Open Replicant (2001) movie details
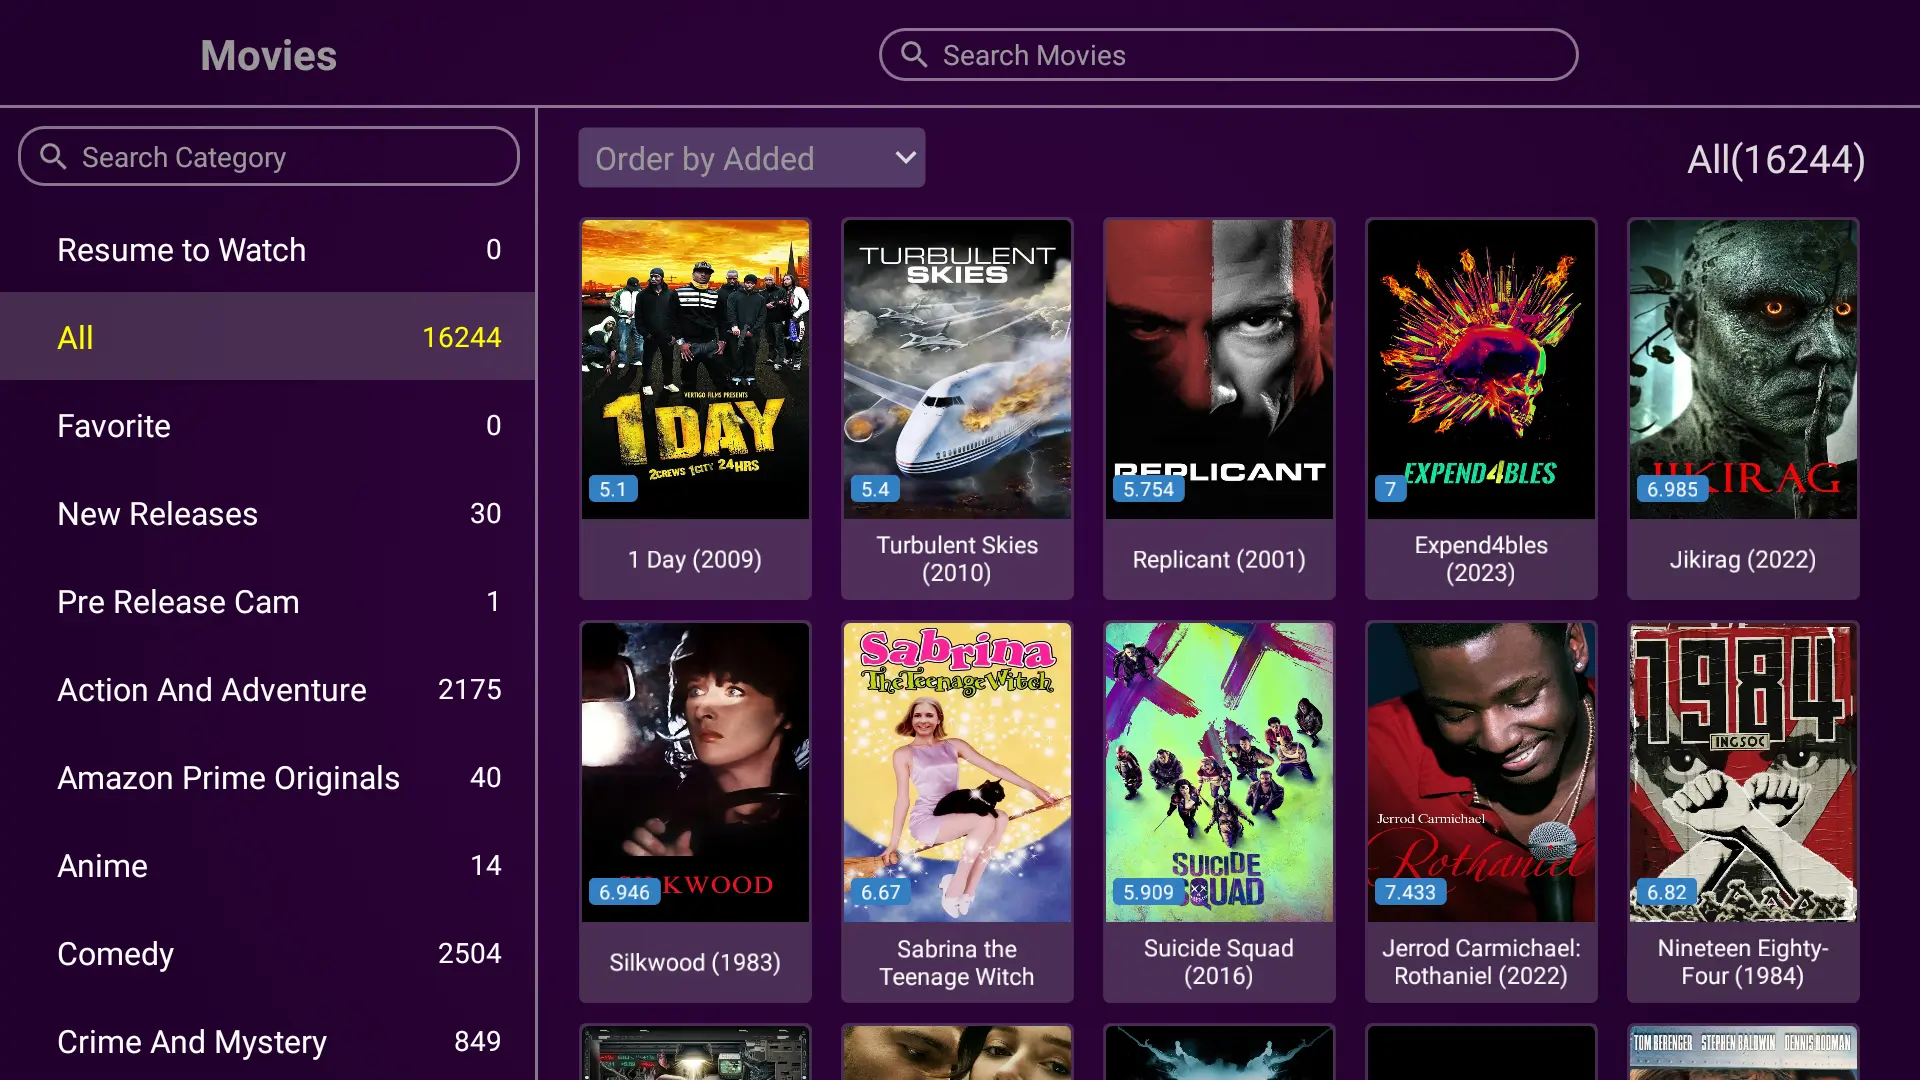This screenshot has width=1920, height=1080. coord(1219,368)
